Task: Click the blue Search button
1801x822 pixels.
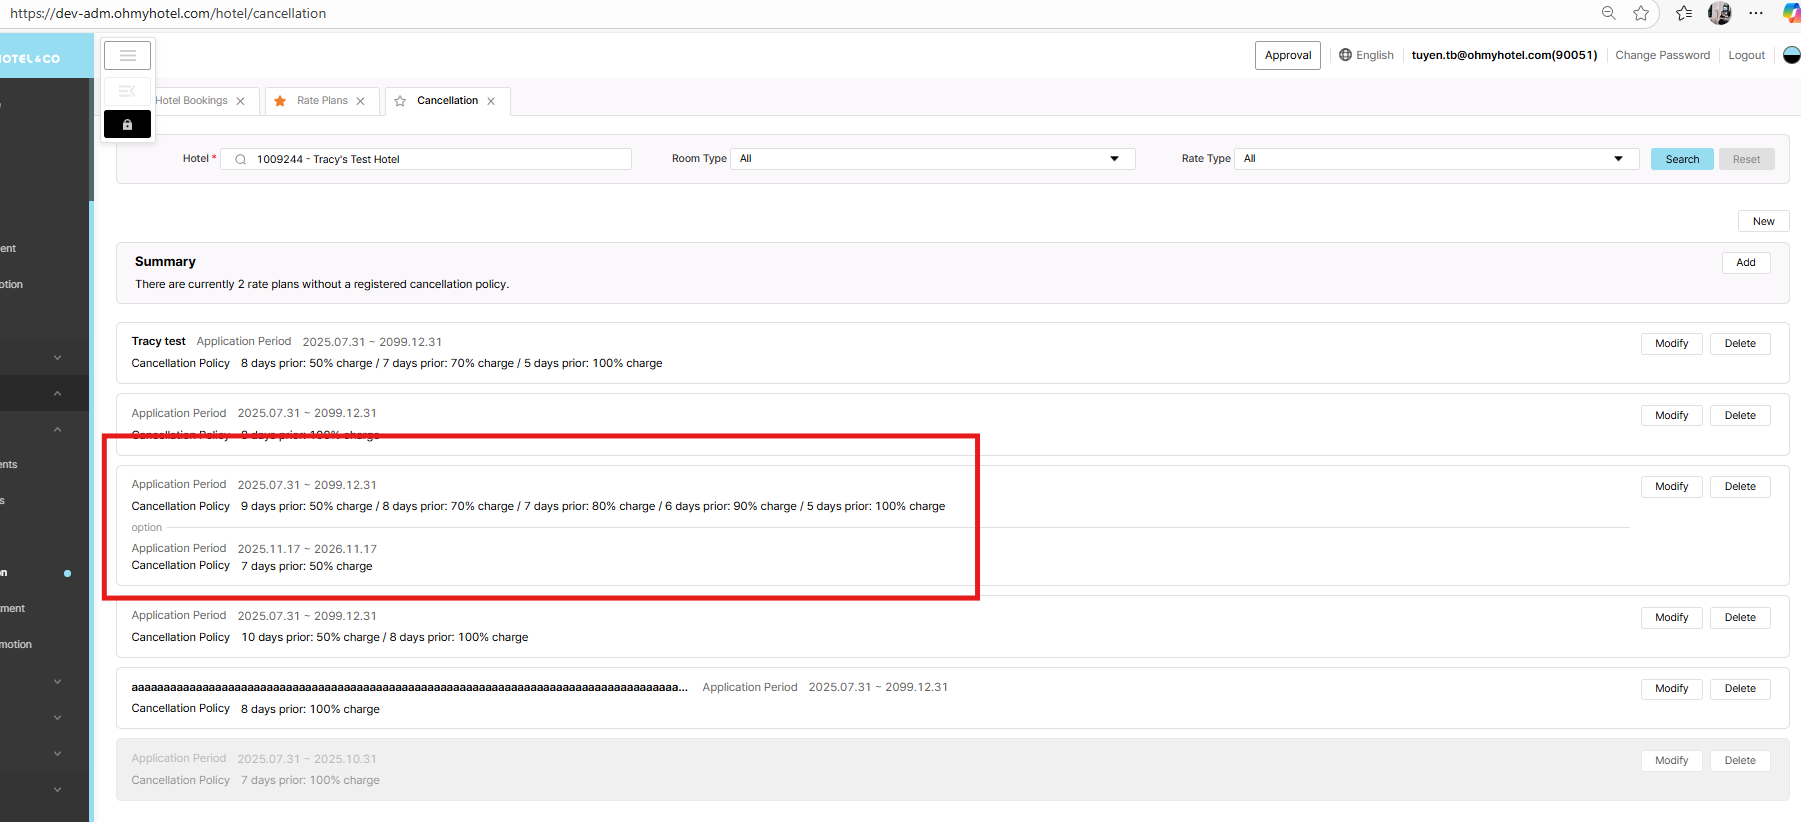Action: [1682, 159]
